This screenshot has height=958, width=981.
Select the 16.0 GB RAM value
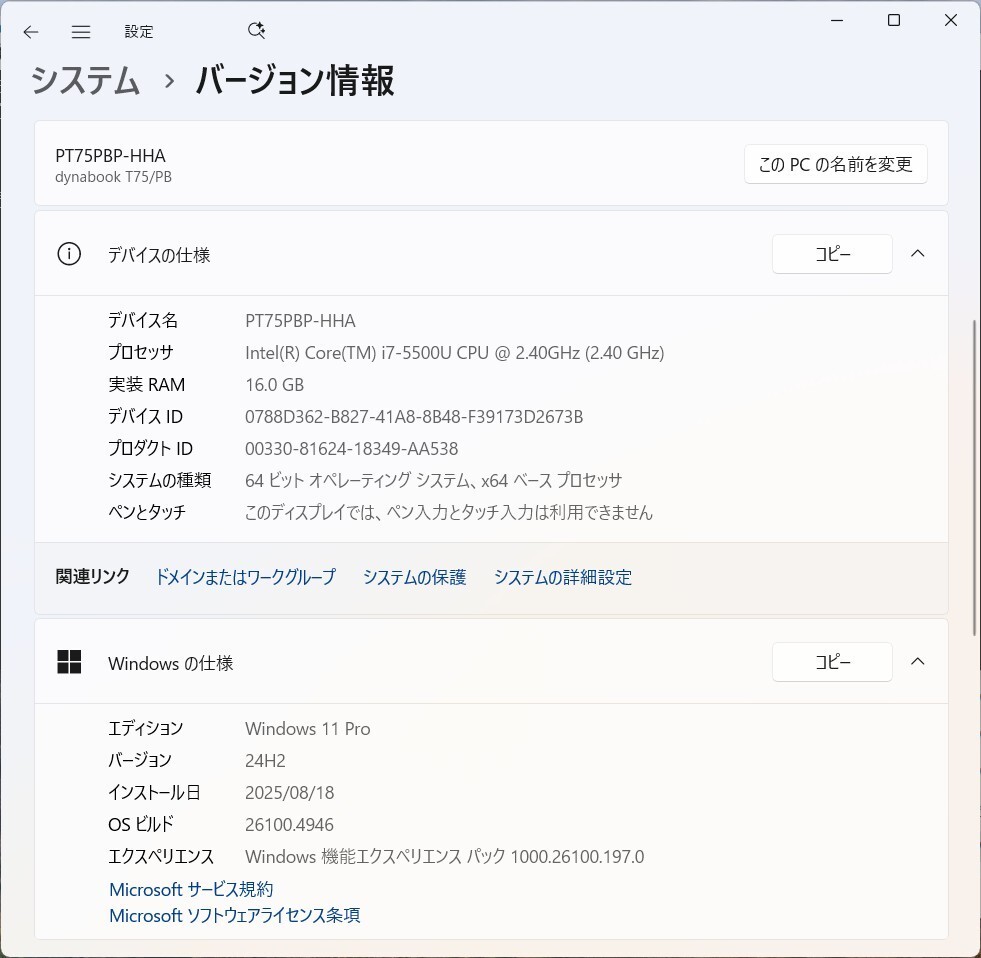click(274, 385)
